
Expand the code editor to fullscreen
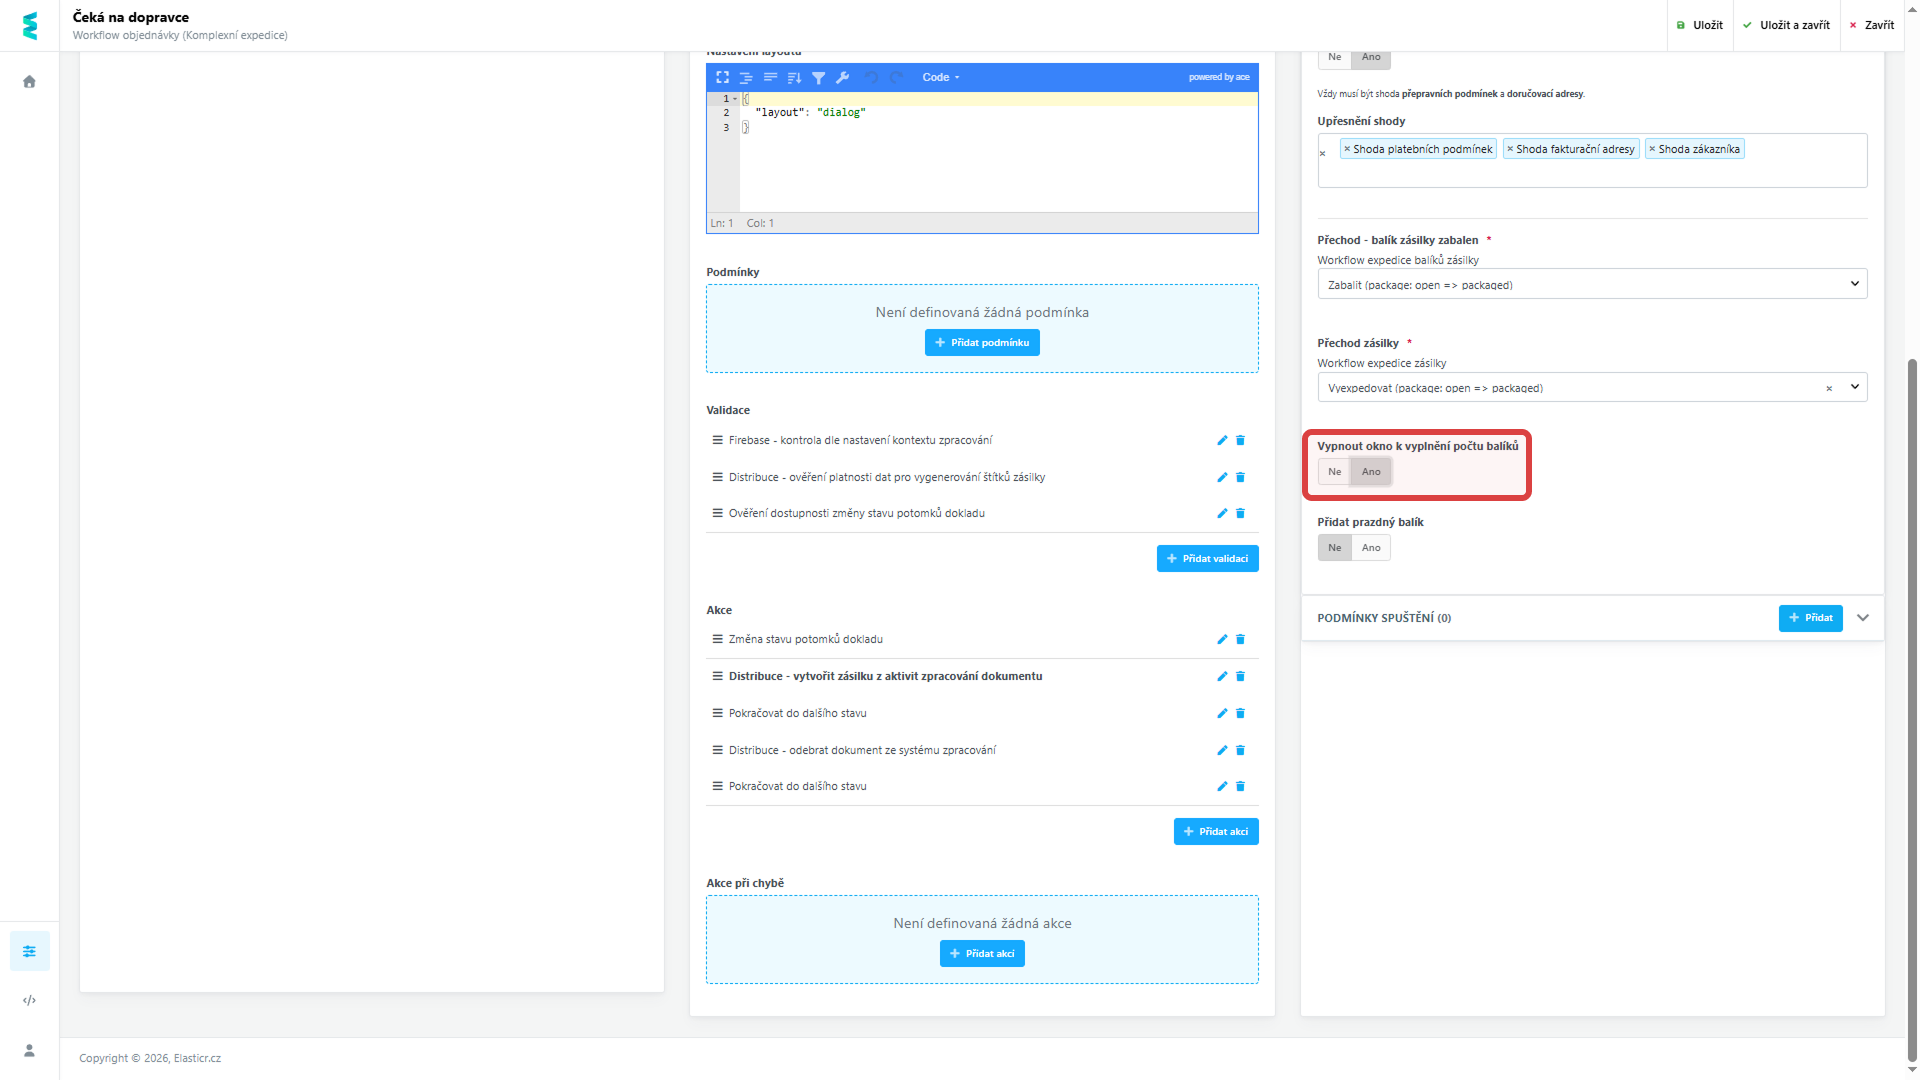coord(722,77)
